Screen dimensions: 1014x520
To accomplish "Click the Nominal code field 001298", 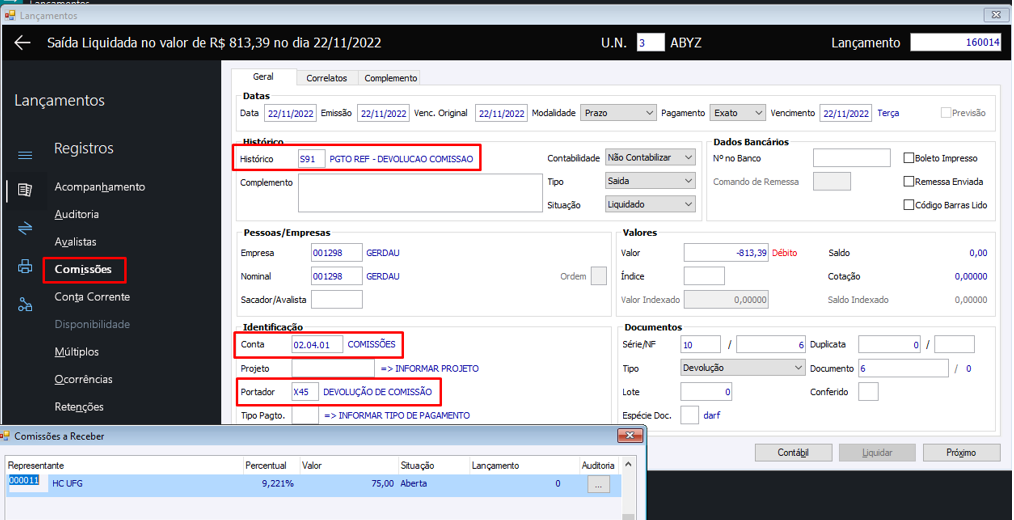I will pyautogui.click(x=336, y=276).
